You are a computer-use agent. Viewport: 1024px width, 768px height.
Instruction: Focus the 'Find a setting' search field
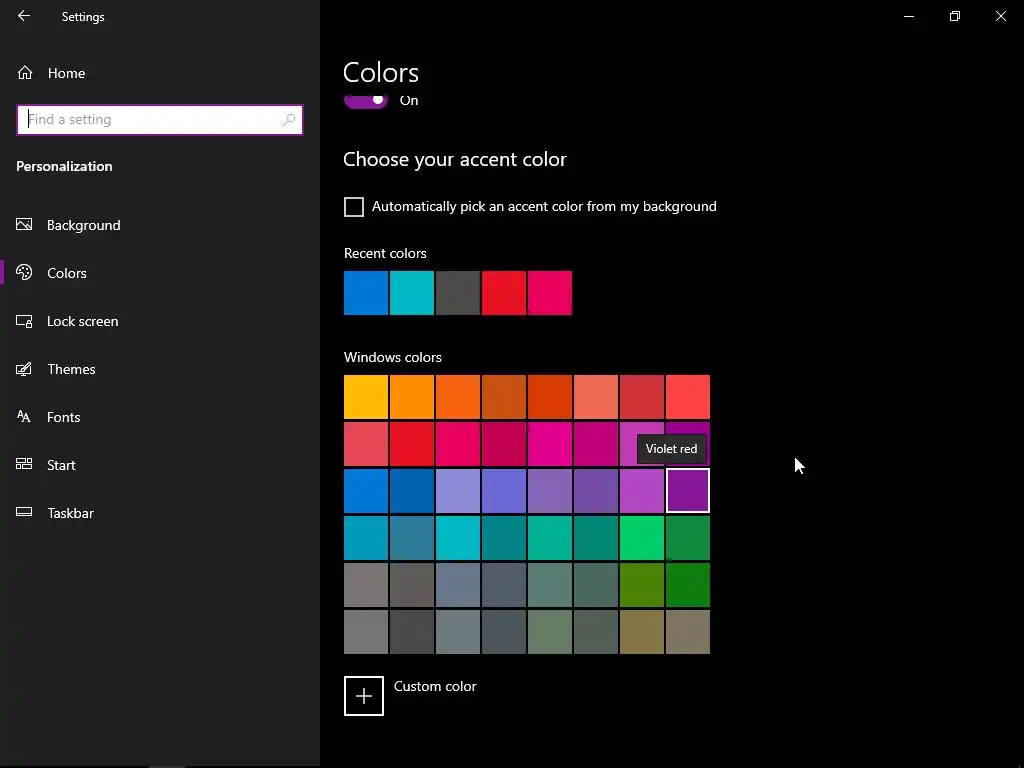coord(160,120)
